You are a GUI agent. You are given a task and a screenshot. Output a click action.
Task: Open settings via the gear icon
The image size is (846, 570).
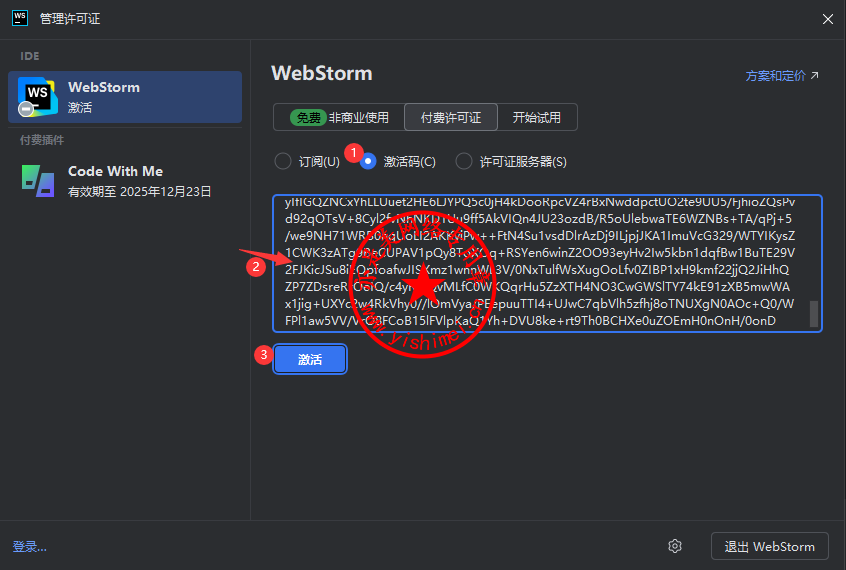675,546
